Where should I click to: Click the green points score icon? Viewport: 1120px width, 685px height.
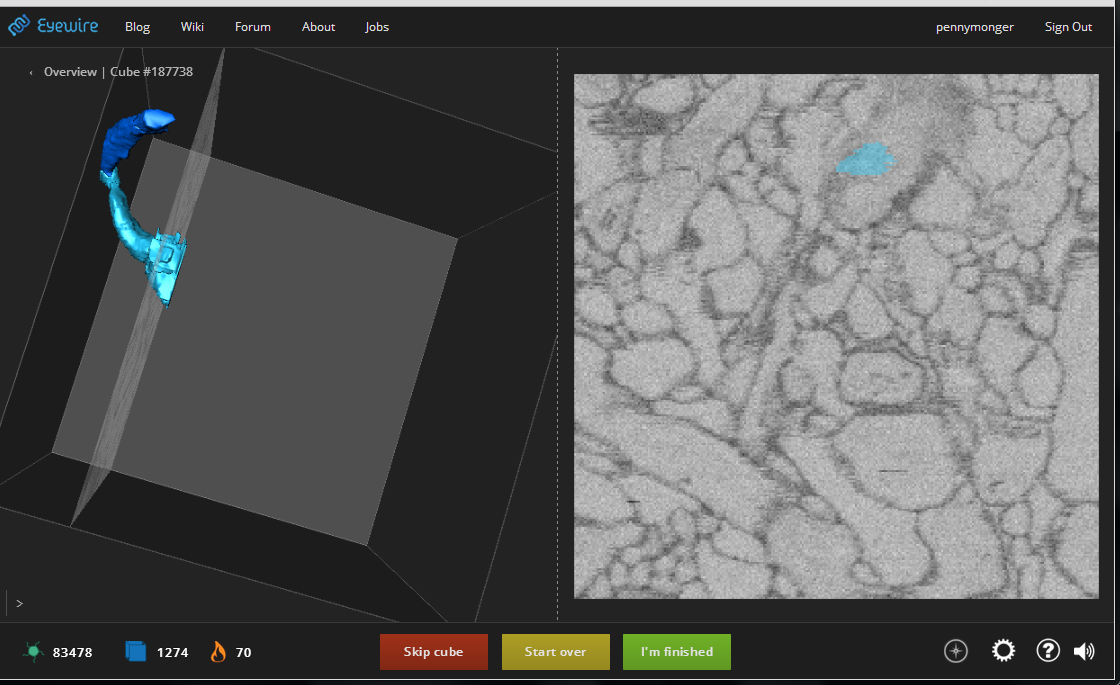[33, 652]
